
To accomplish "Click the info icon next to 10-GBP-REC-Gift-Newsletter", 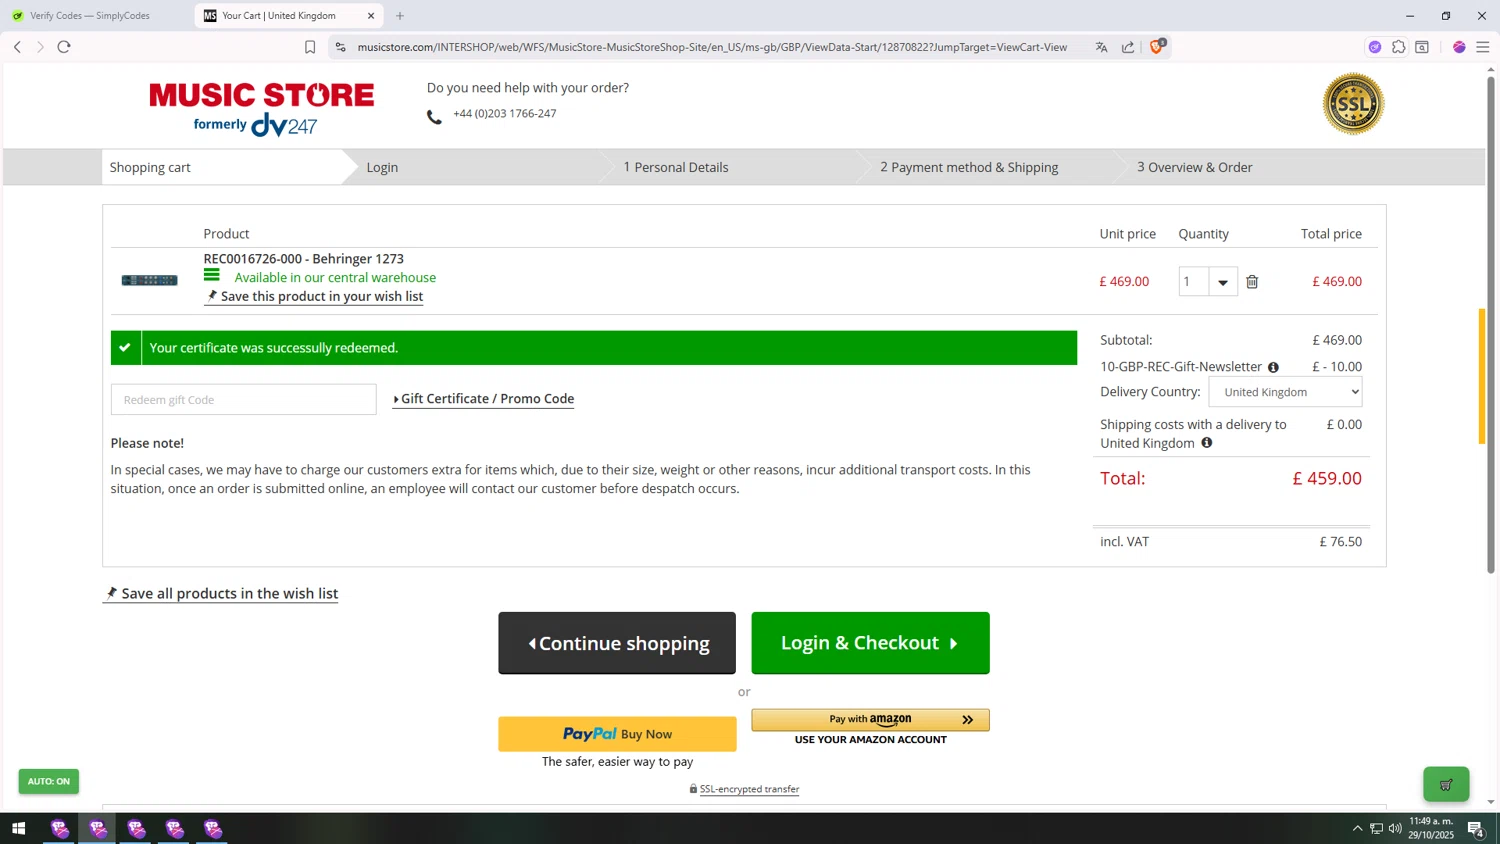I will [1273, 367].
